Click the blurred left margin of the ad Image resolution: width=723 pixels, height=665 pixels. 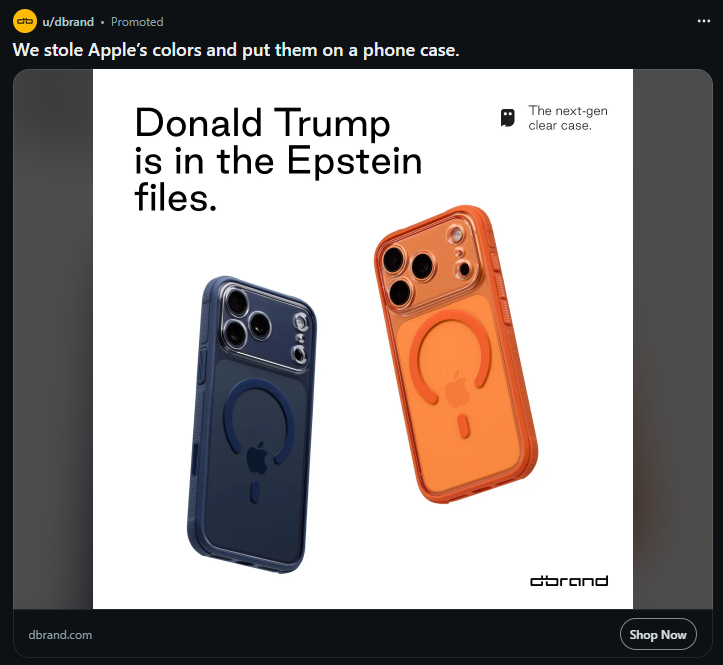[x=52, y=340]
